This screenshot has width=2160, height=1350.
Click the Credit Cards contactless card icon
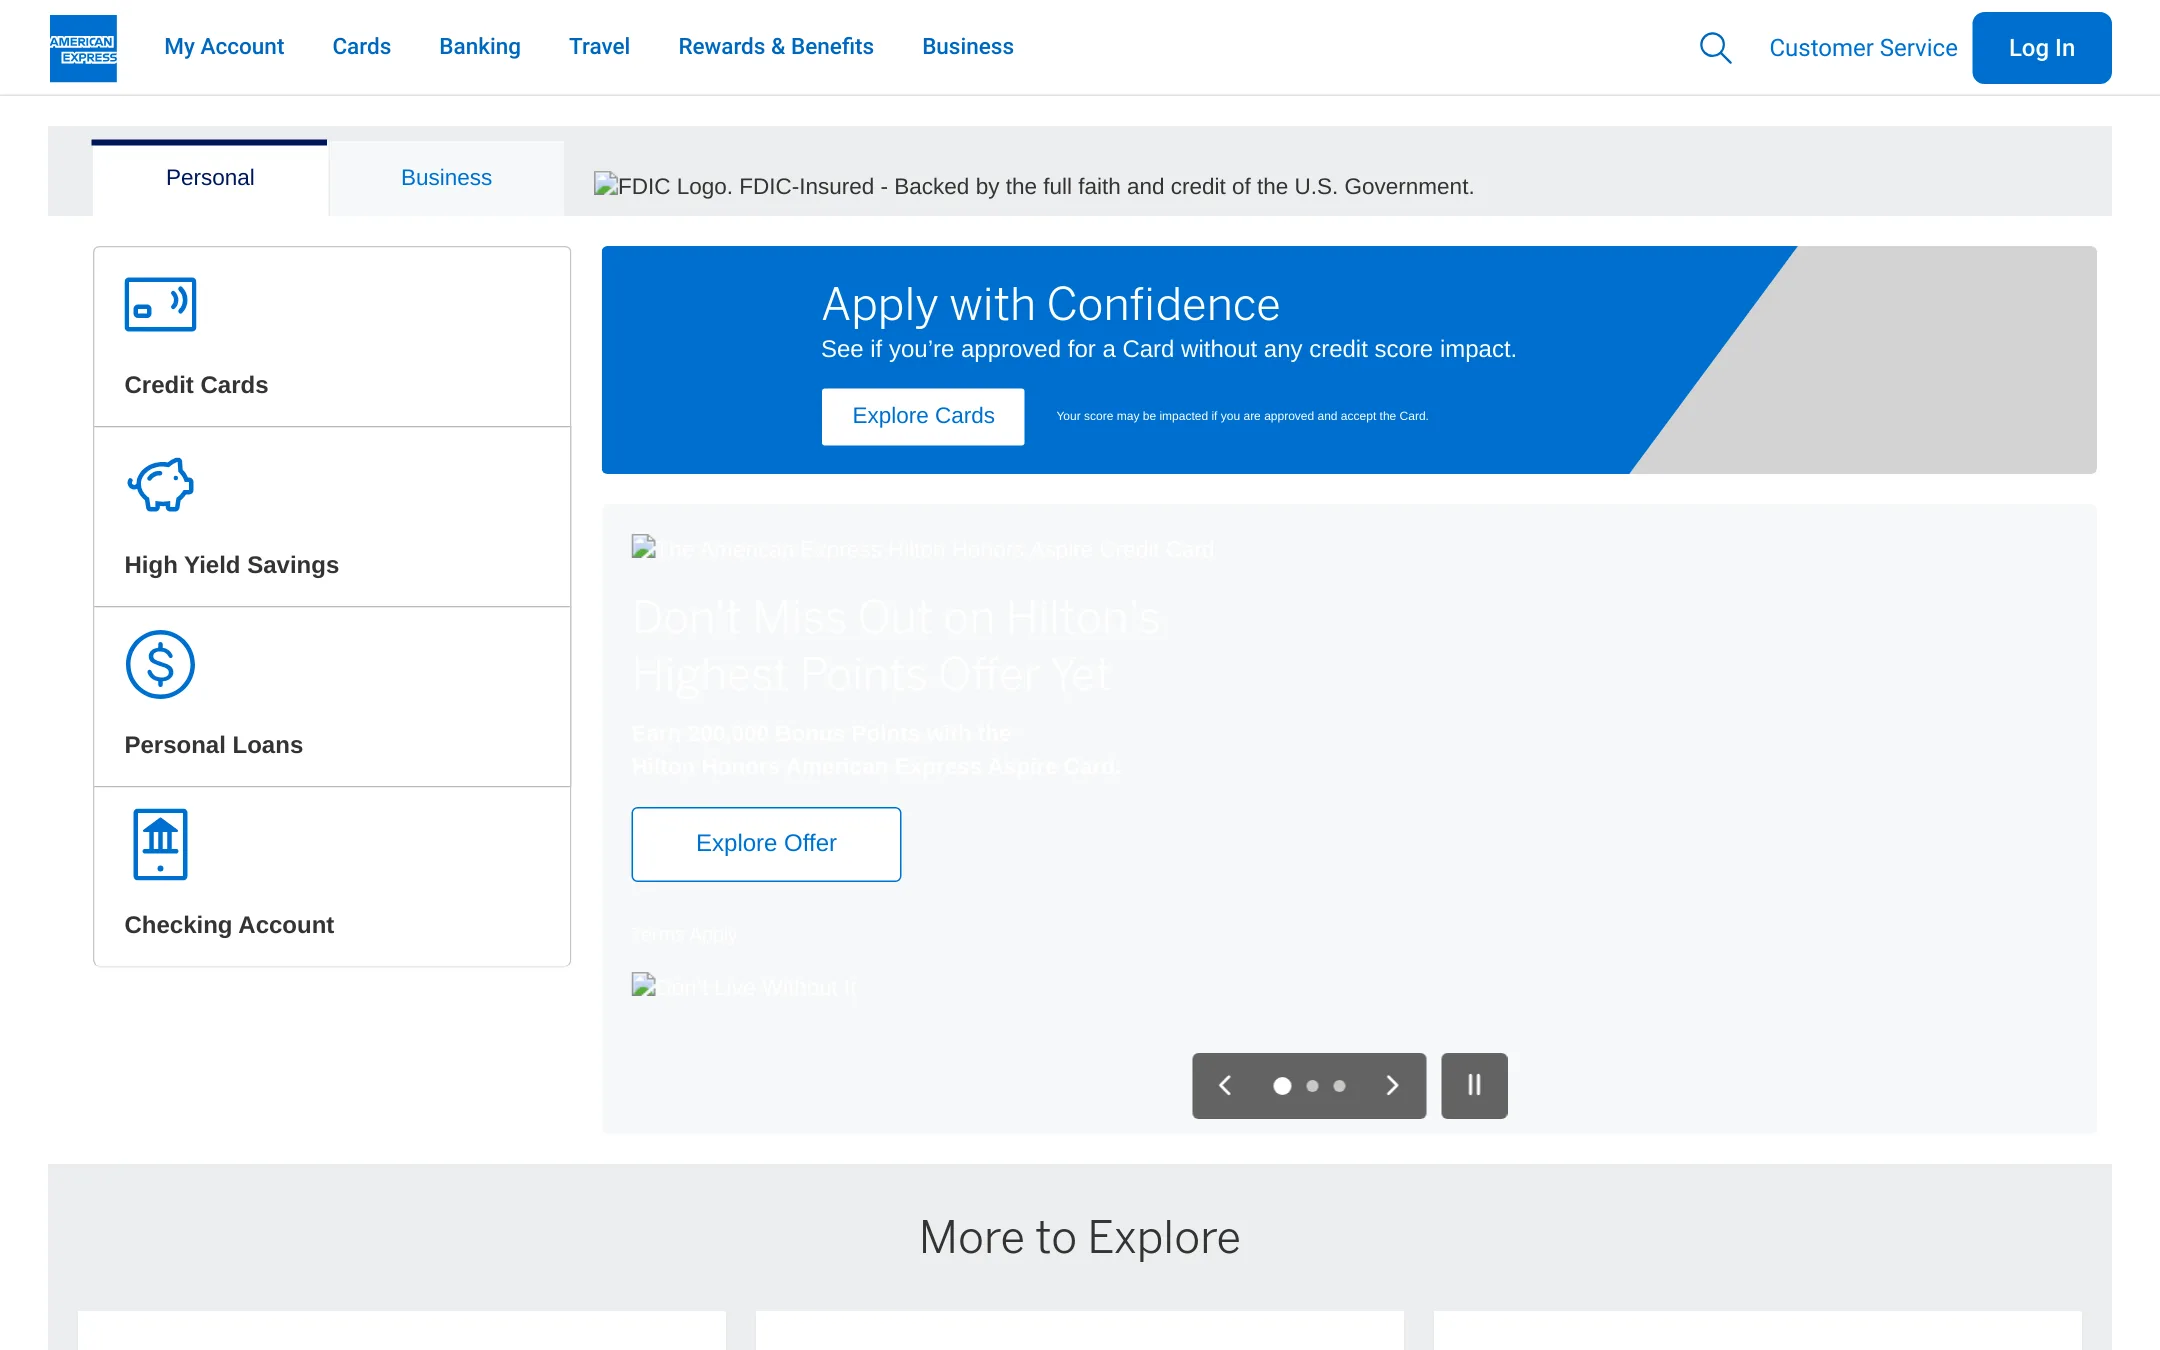coord(160,304)
